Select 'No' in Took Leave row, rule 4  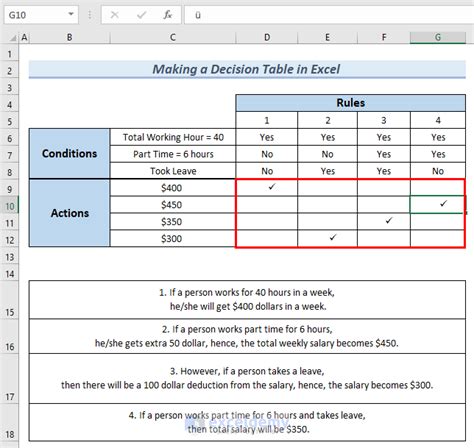pos(438,171)
